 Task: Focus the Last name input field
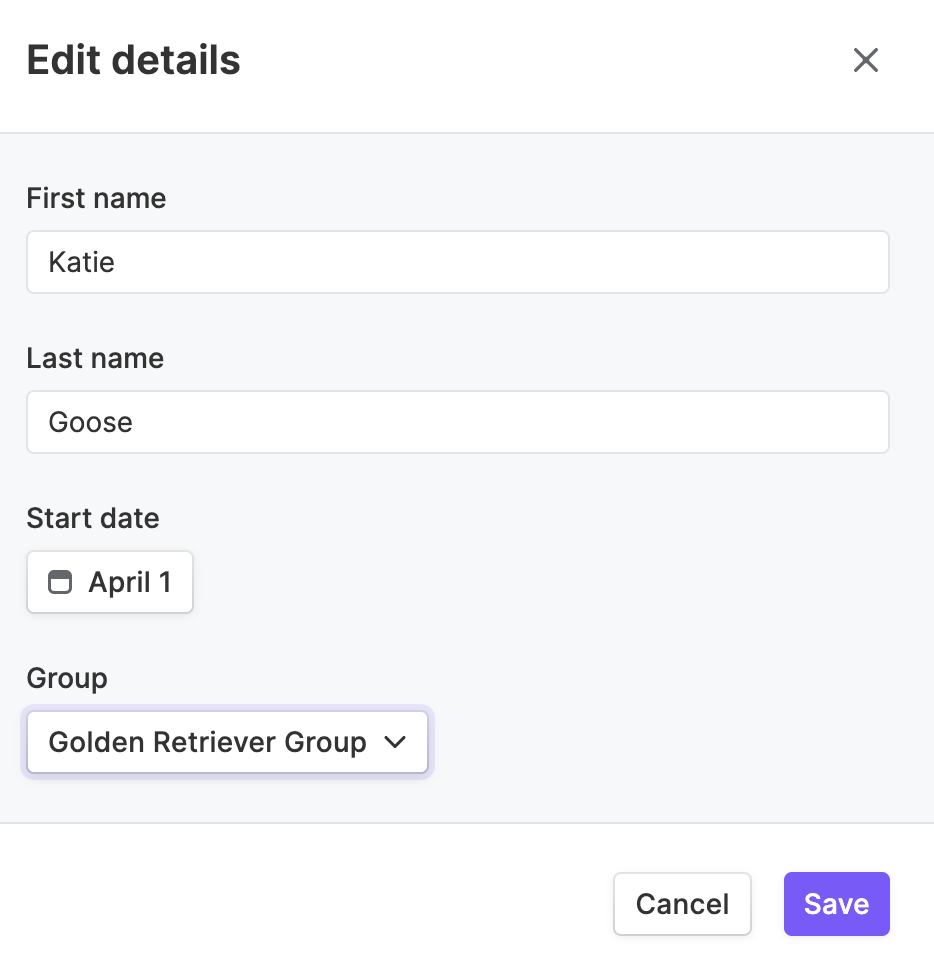pyautogui.click(x=458, y=422)
